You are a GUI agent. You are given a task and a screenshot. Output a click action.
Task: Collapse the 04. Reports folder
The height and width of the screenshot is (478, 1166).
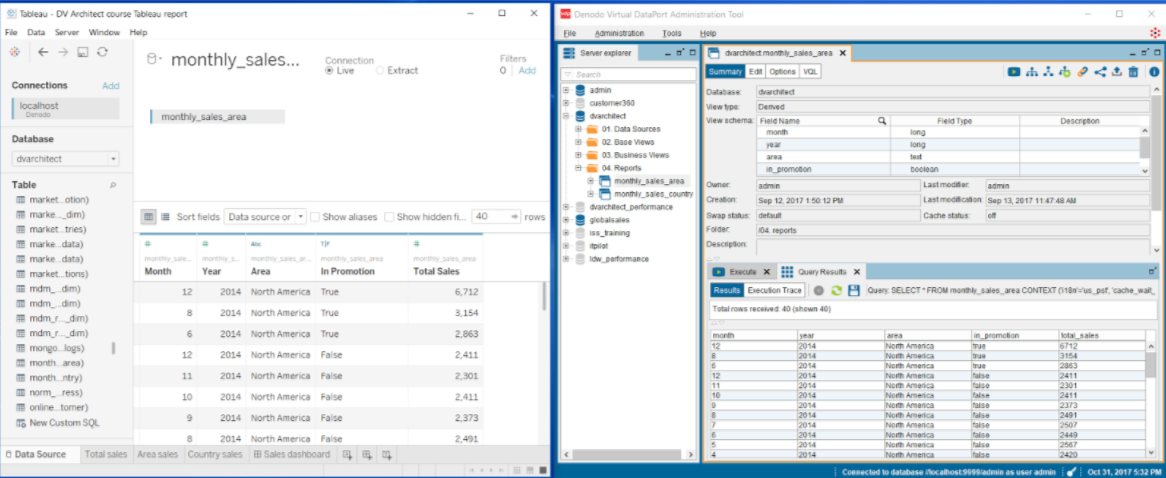click(579, 168)
